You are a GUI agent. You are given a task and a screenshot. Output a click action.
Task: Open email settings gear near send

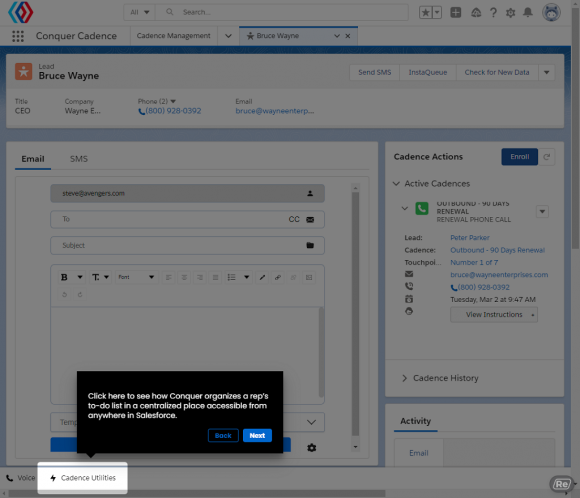pos(311,448)
